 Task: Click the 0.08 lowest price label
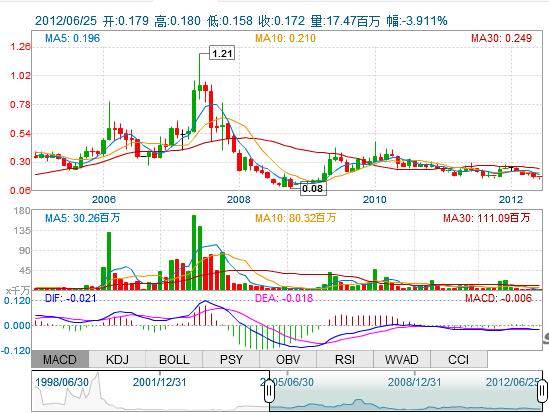point(312,188)
